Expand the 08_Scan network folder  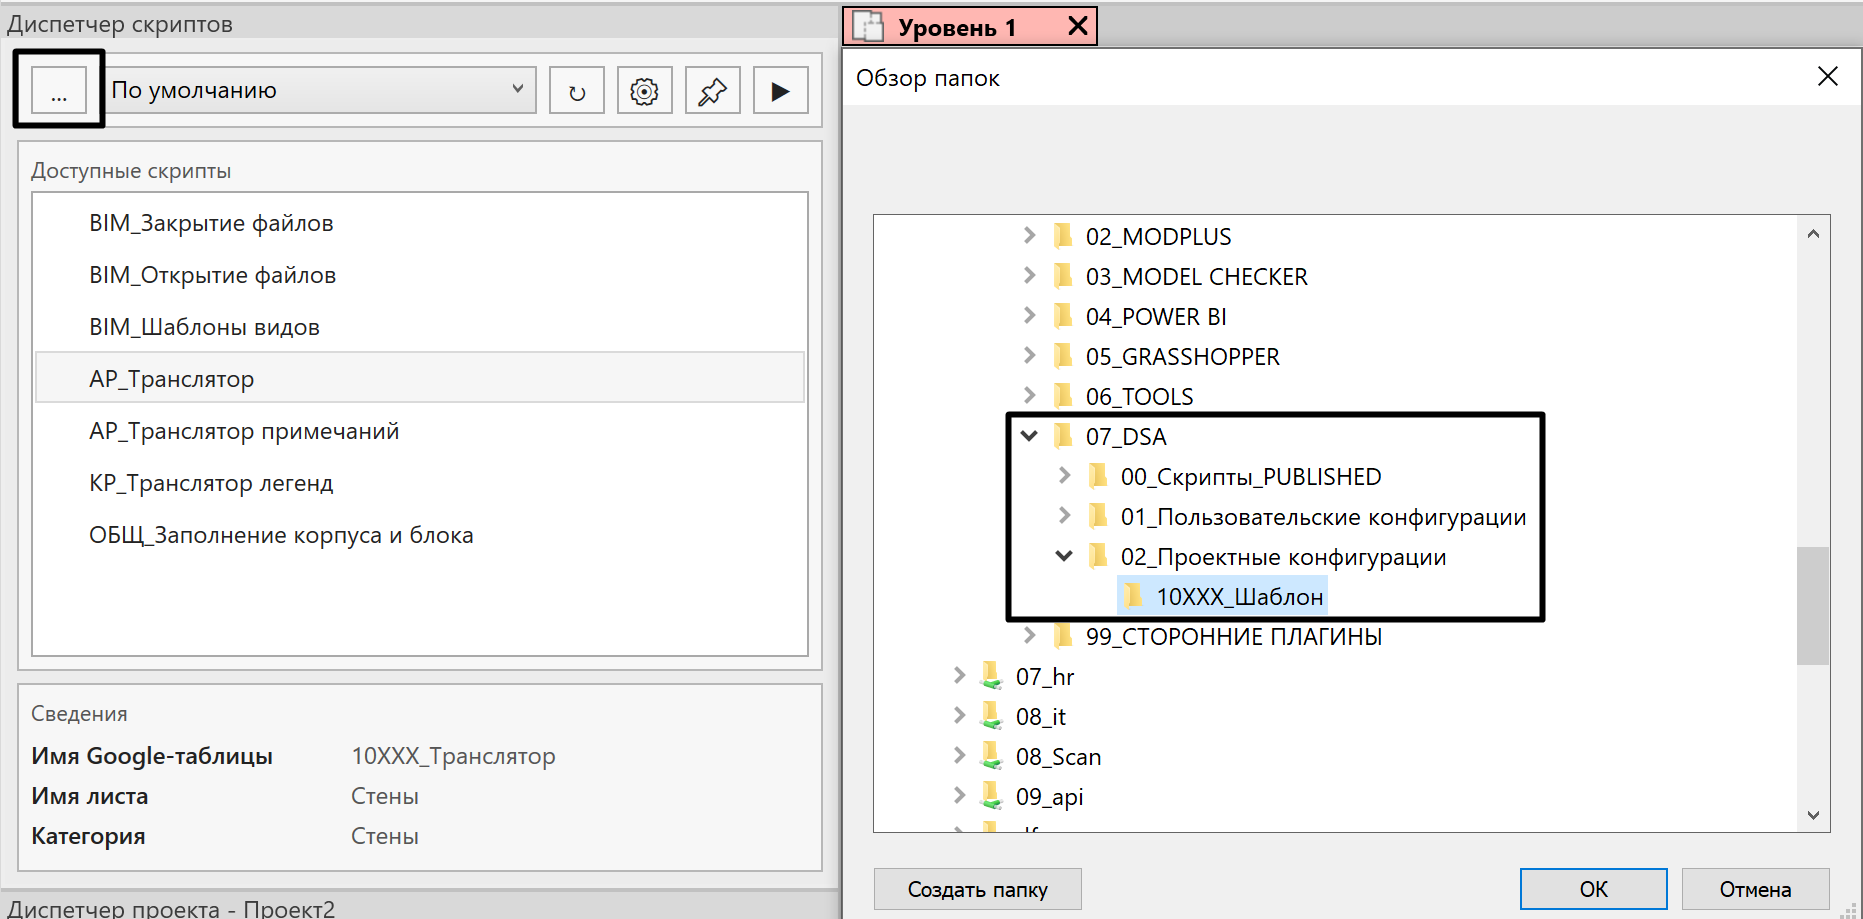pyautogui.click(x=959, y=756)
